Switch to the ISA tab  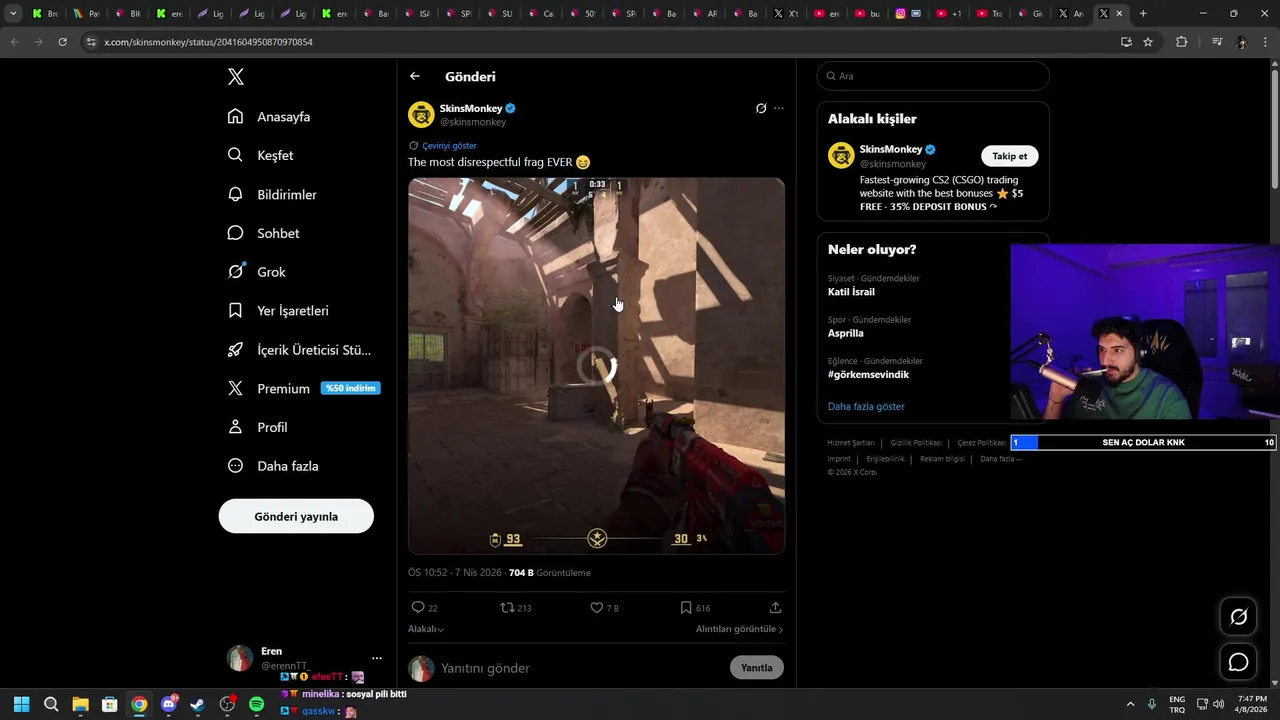[416, 13]
